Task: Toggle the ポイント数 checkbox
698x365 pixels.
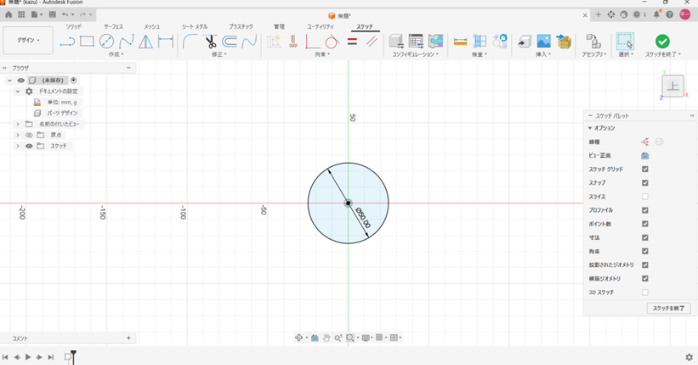Action: pyautogui.click(x=645, y=224)
